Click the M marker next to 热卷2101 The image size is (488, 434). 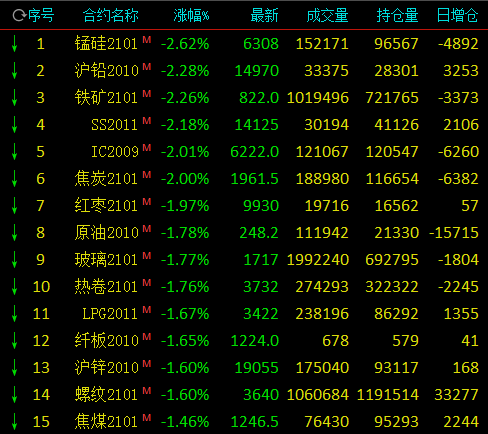point(147,283)
